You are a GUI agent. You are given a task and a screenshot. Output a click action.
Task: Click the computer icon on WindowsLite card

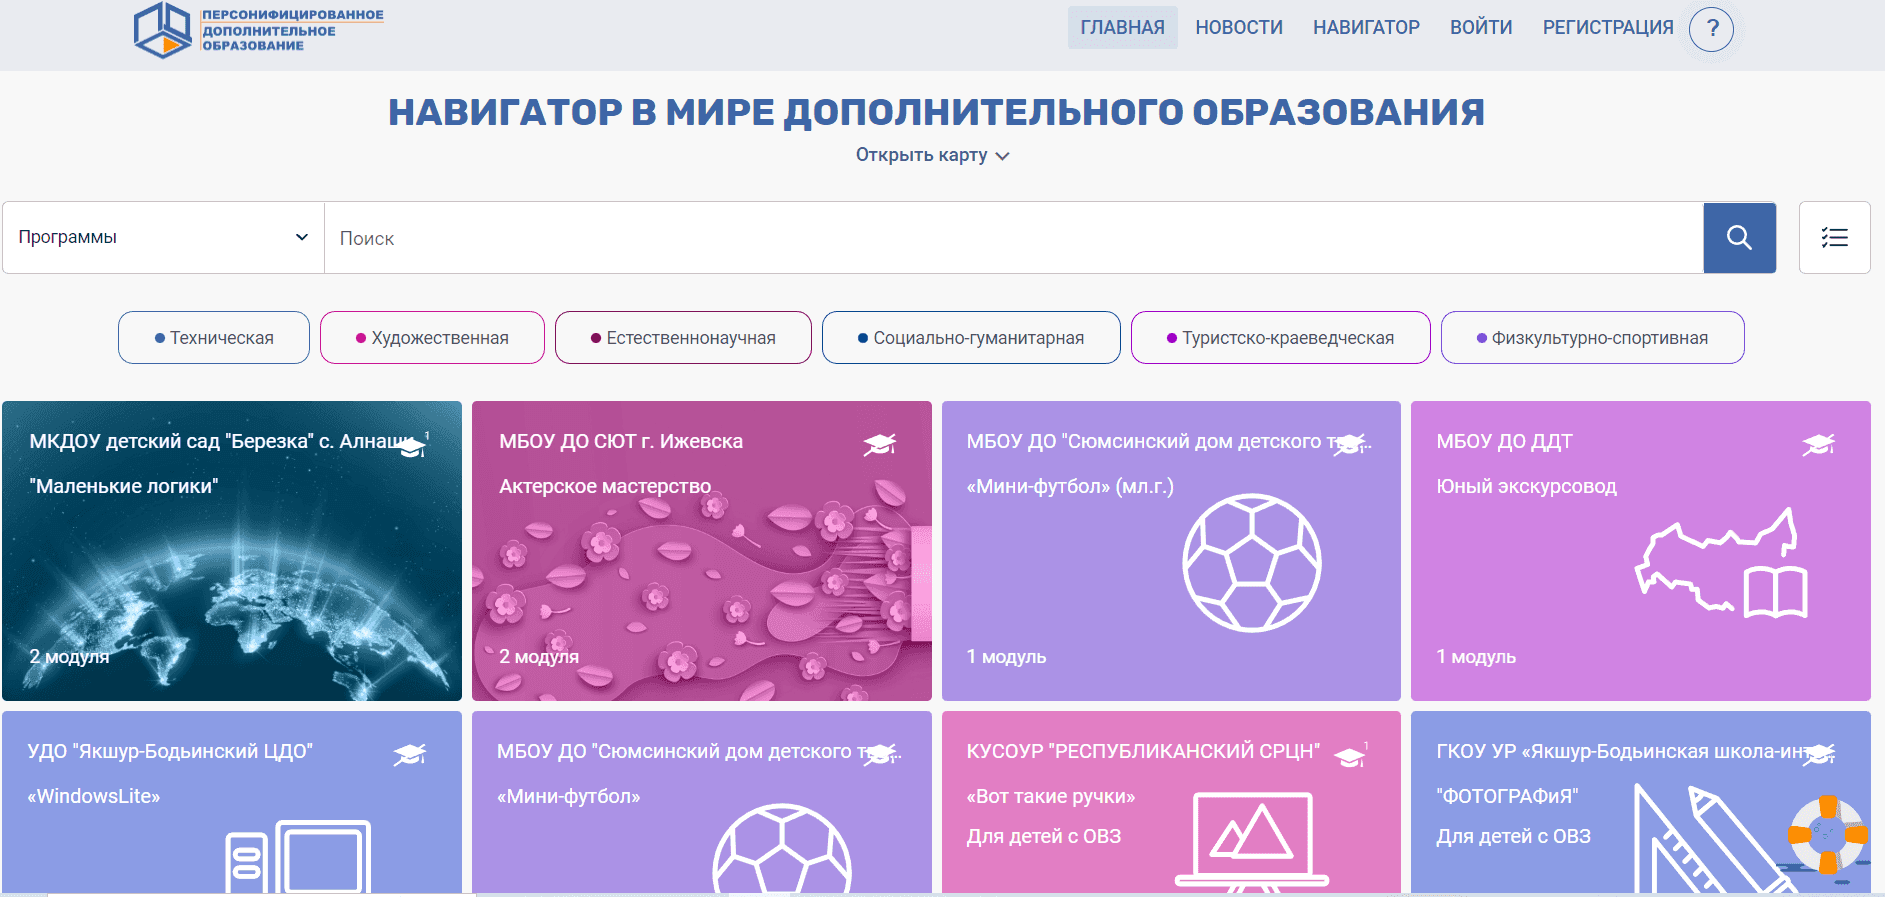click(x=298, y=856)
